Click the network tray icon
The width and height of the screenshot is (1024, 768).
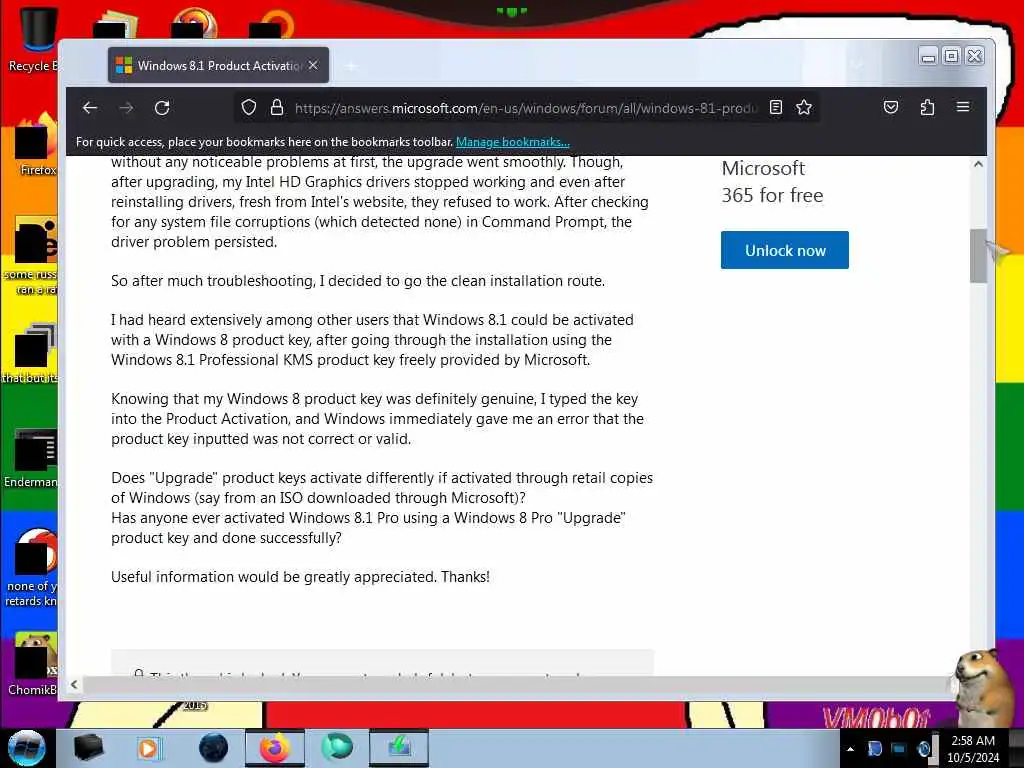coord(899,749)
